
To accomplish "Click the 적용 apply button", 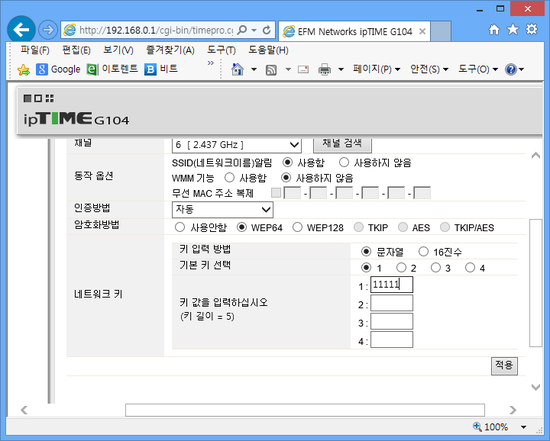I will 504,366.
